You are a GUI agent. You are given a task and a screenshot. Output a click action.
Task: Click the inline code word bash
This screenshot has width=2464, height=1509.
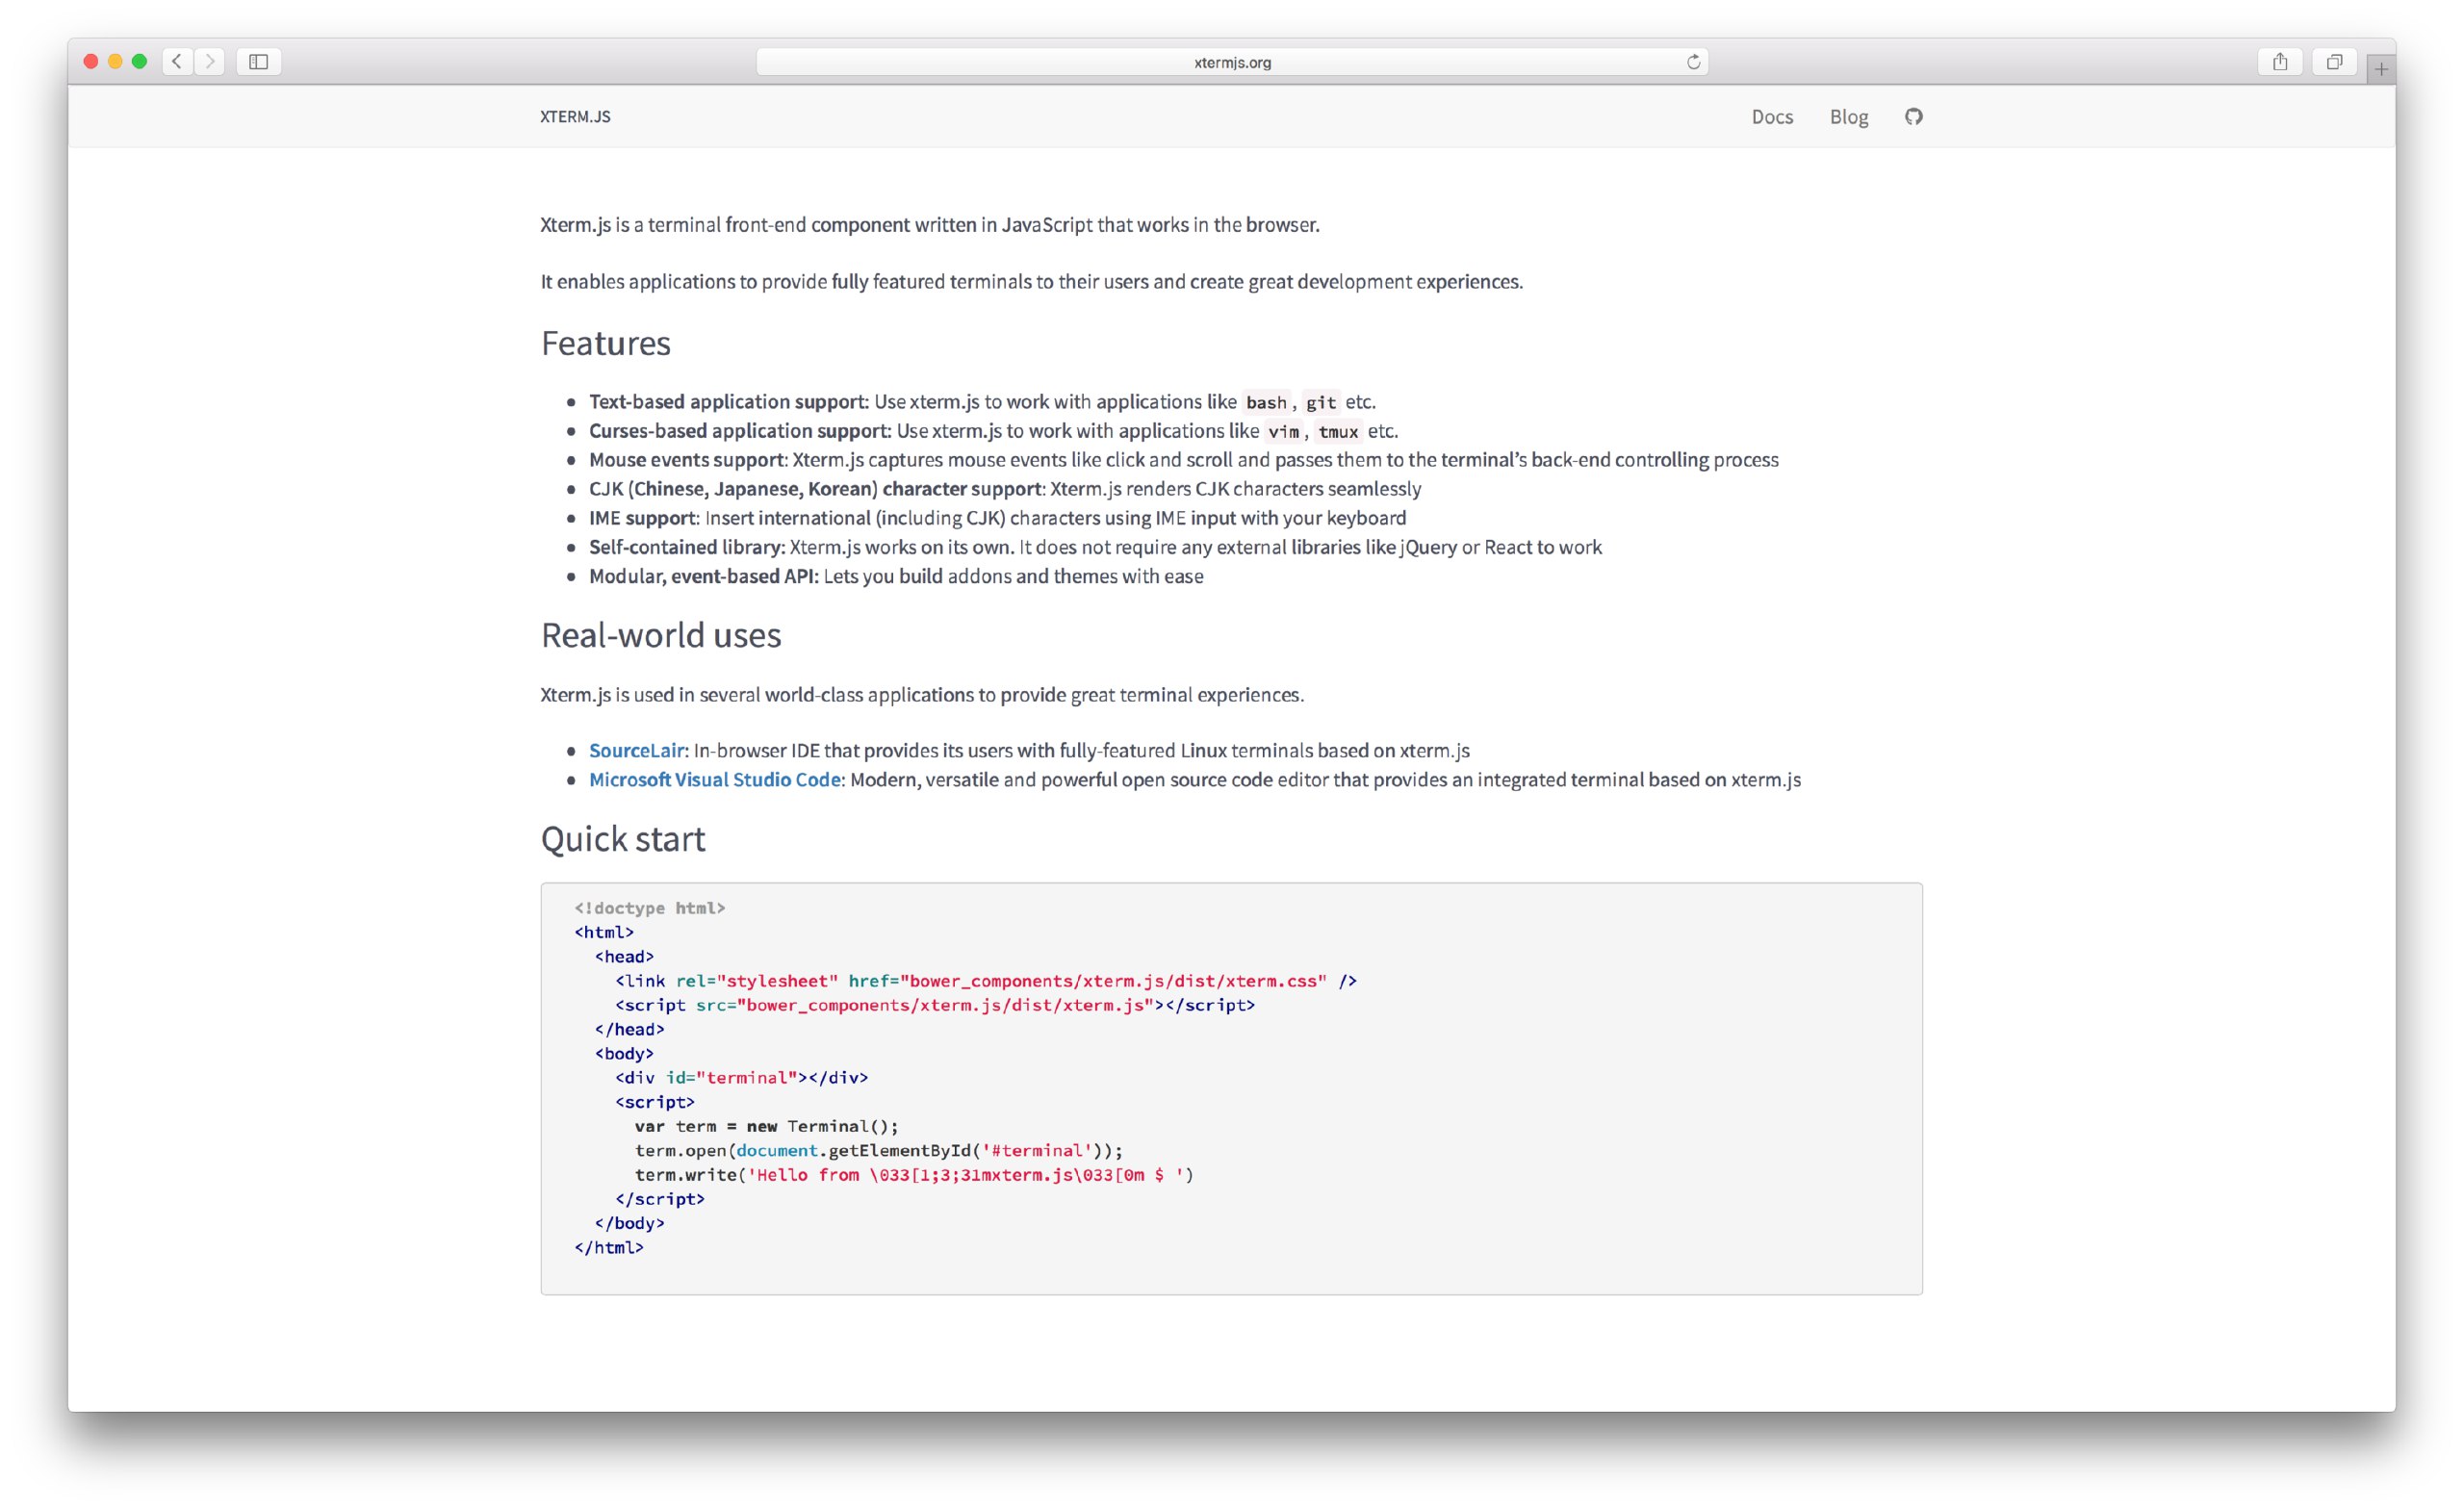click(x=1266, y=402)
